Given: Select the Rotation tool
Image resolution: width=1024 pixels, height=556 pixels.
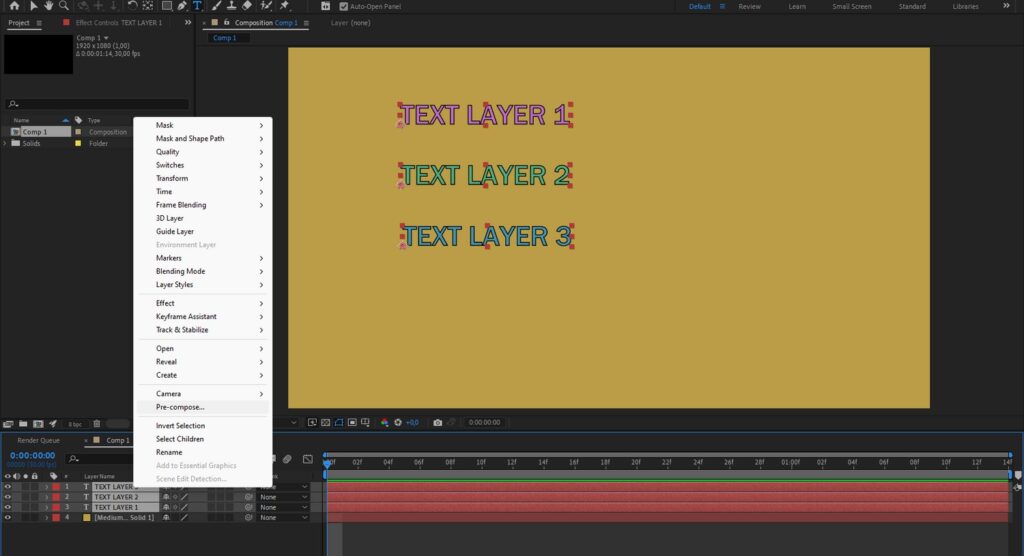Looking at the screenshot, I should pos(133,6).
